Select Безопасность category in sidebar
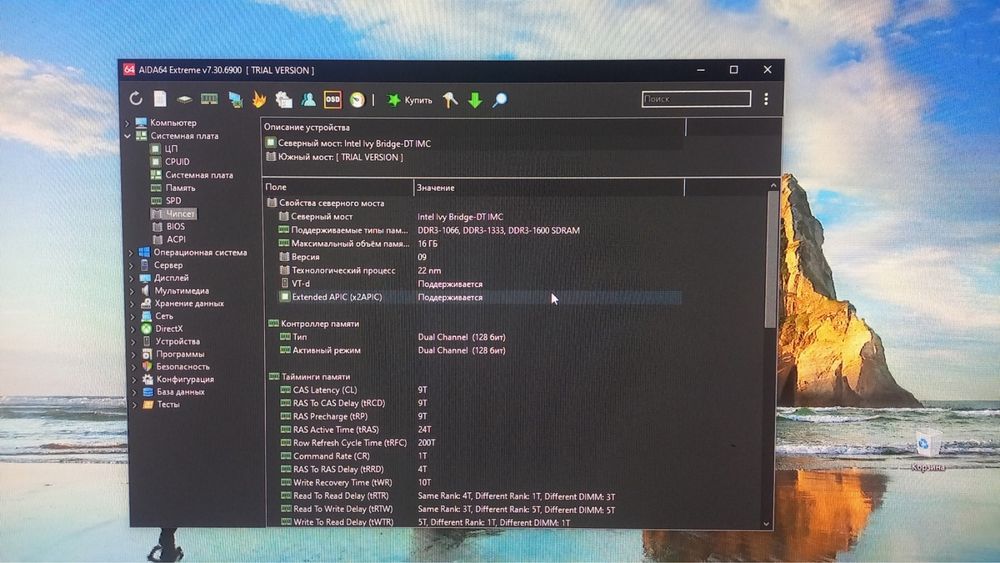Viewport: 1000px width, 563px height. pos(175,367)
